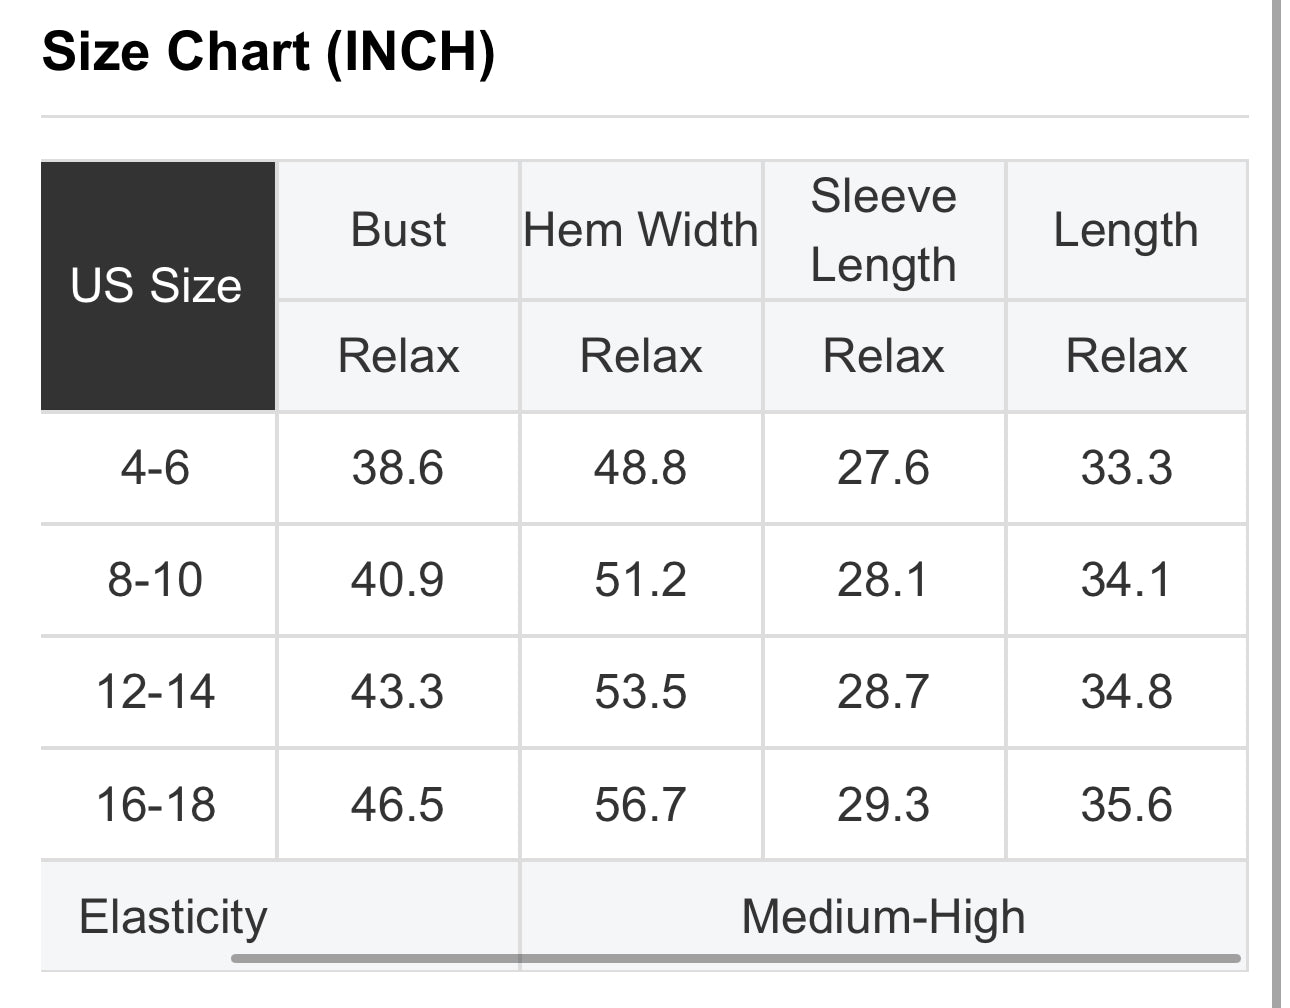This screenshot has width=1290, height=1008.
Task: Click length value 35.6
Action: [1126, 804]
